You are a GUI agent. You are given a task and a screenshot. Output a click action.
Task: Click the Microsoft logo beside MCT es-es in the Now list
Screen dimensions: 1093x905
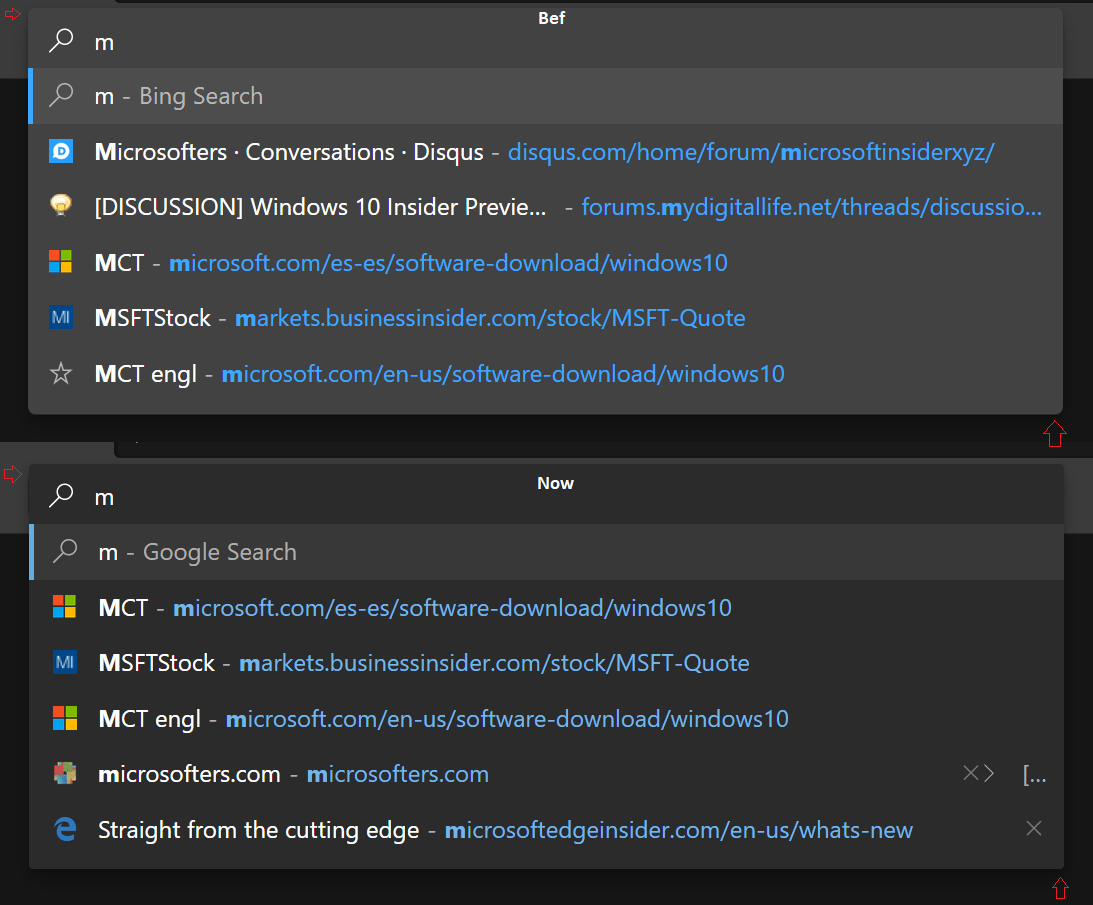coord(65,607)
